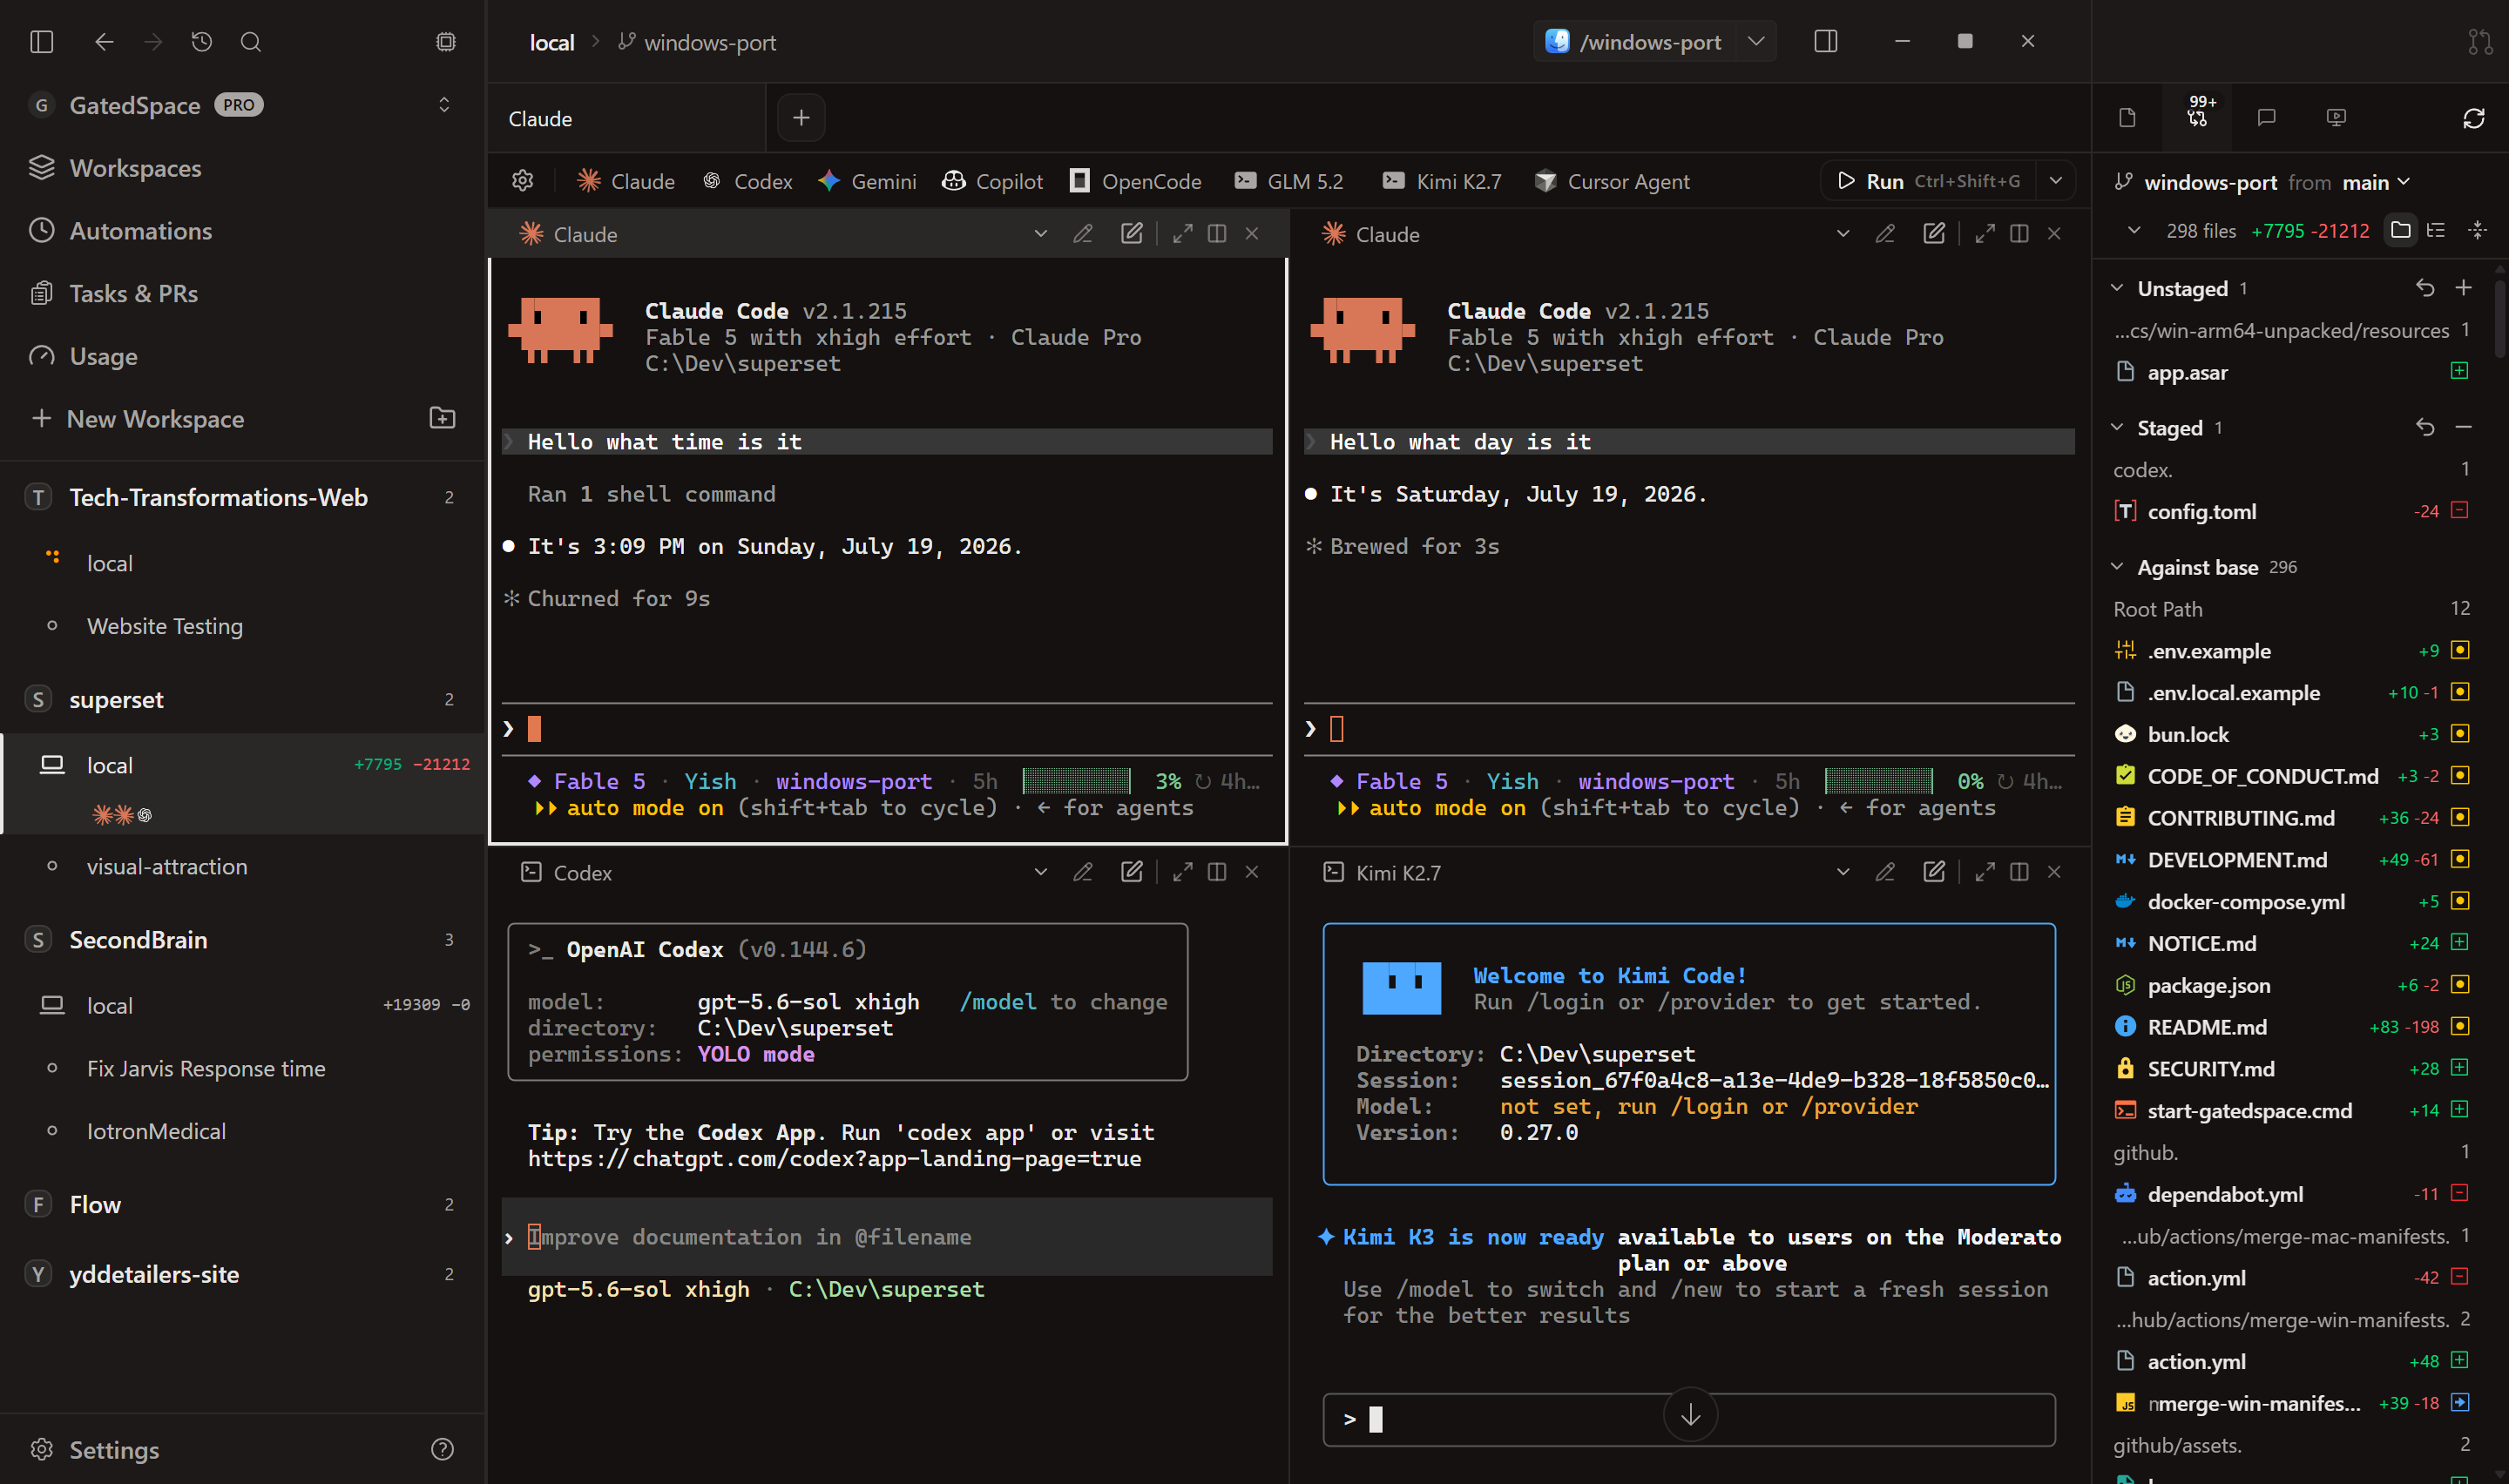The height and width of the screenshot is (1484, 2509).
Task: Go back with the left arrow
Action: (x=104, y=42)
